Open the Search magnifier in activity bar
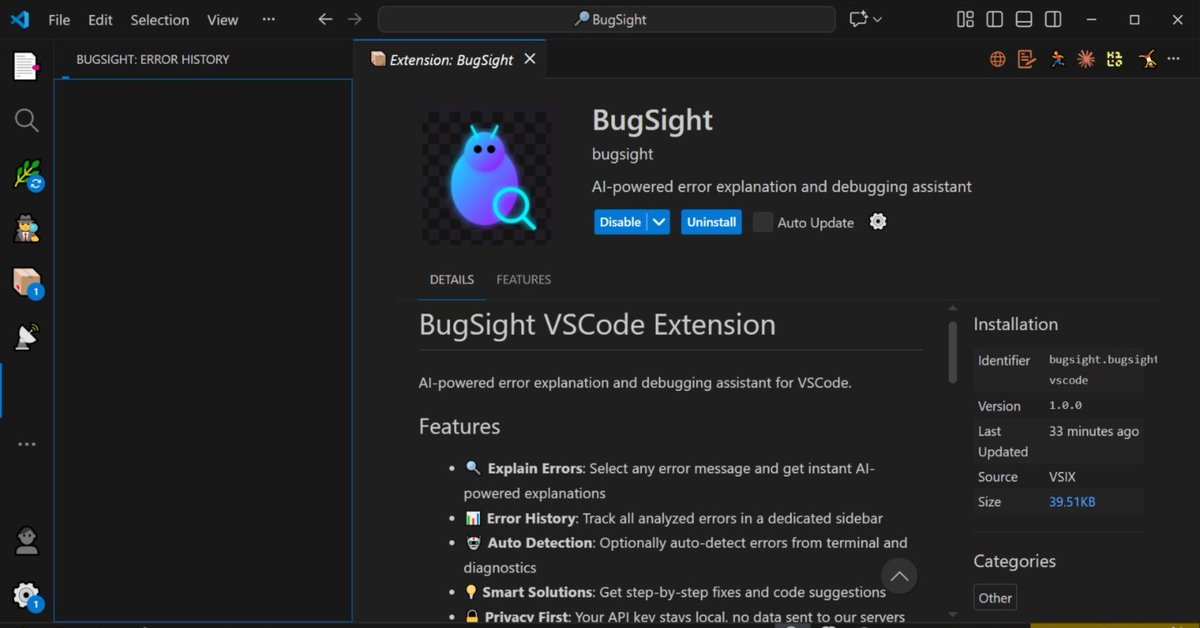 [26, 121]
